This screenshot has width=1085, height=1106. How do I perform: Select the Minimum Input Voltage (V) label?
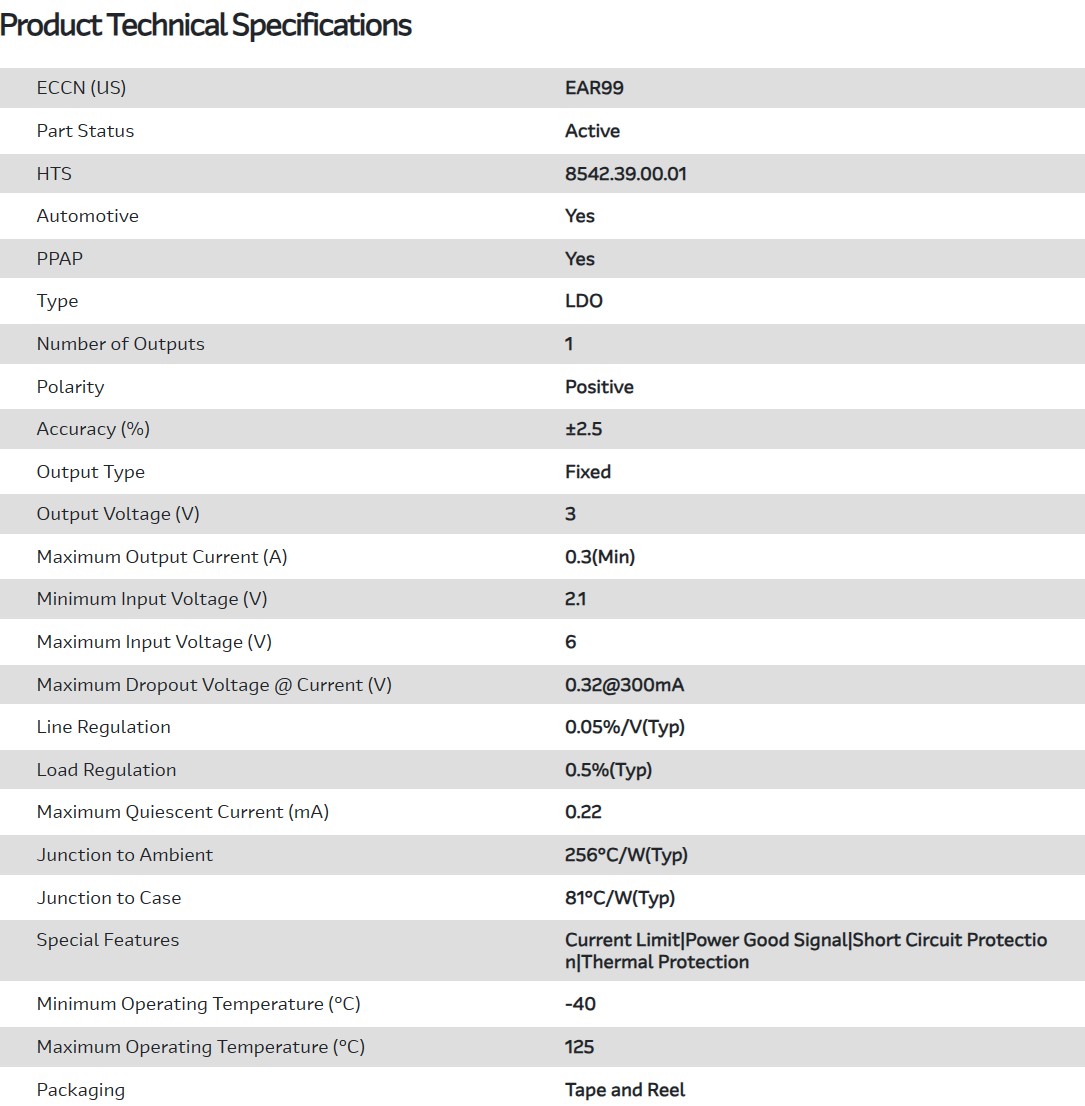coord(152,599)
